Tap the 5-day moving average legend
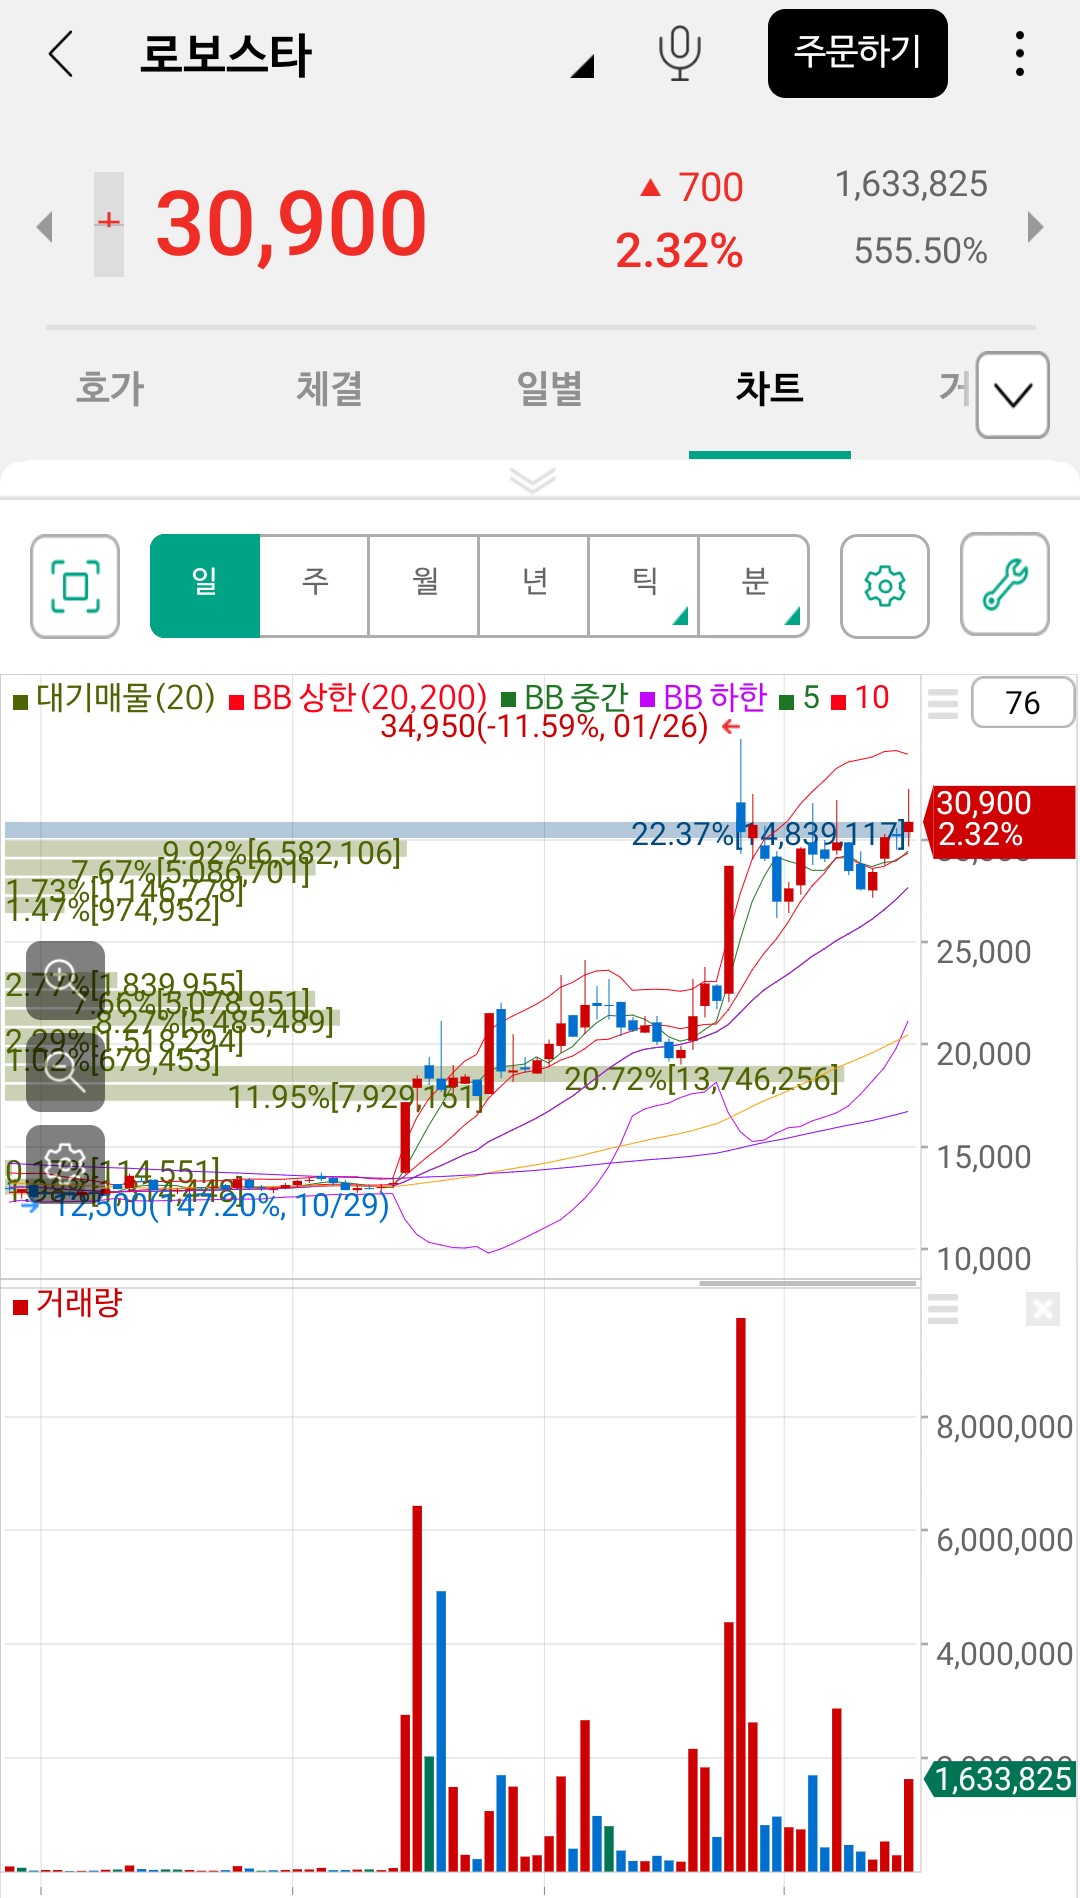1080x1898 pixels. (800, 697)
